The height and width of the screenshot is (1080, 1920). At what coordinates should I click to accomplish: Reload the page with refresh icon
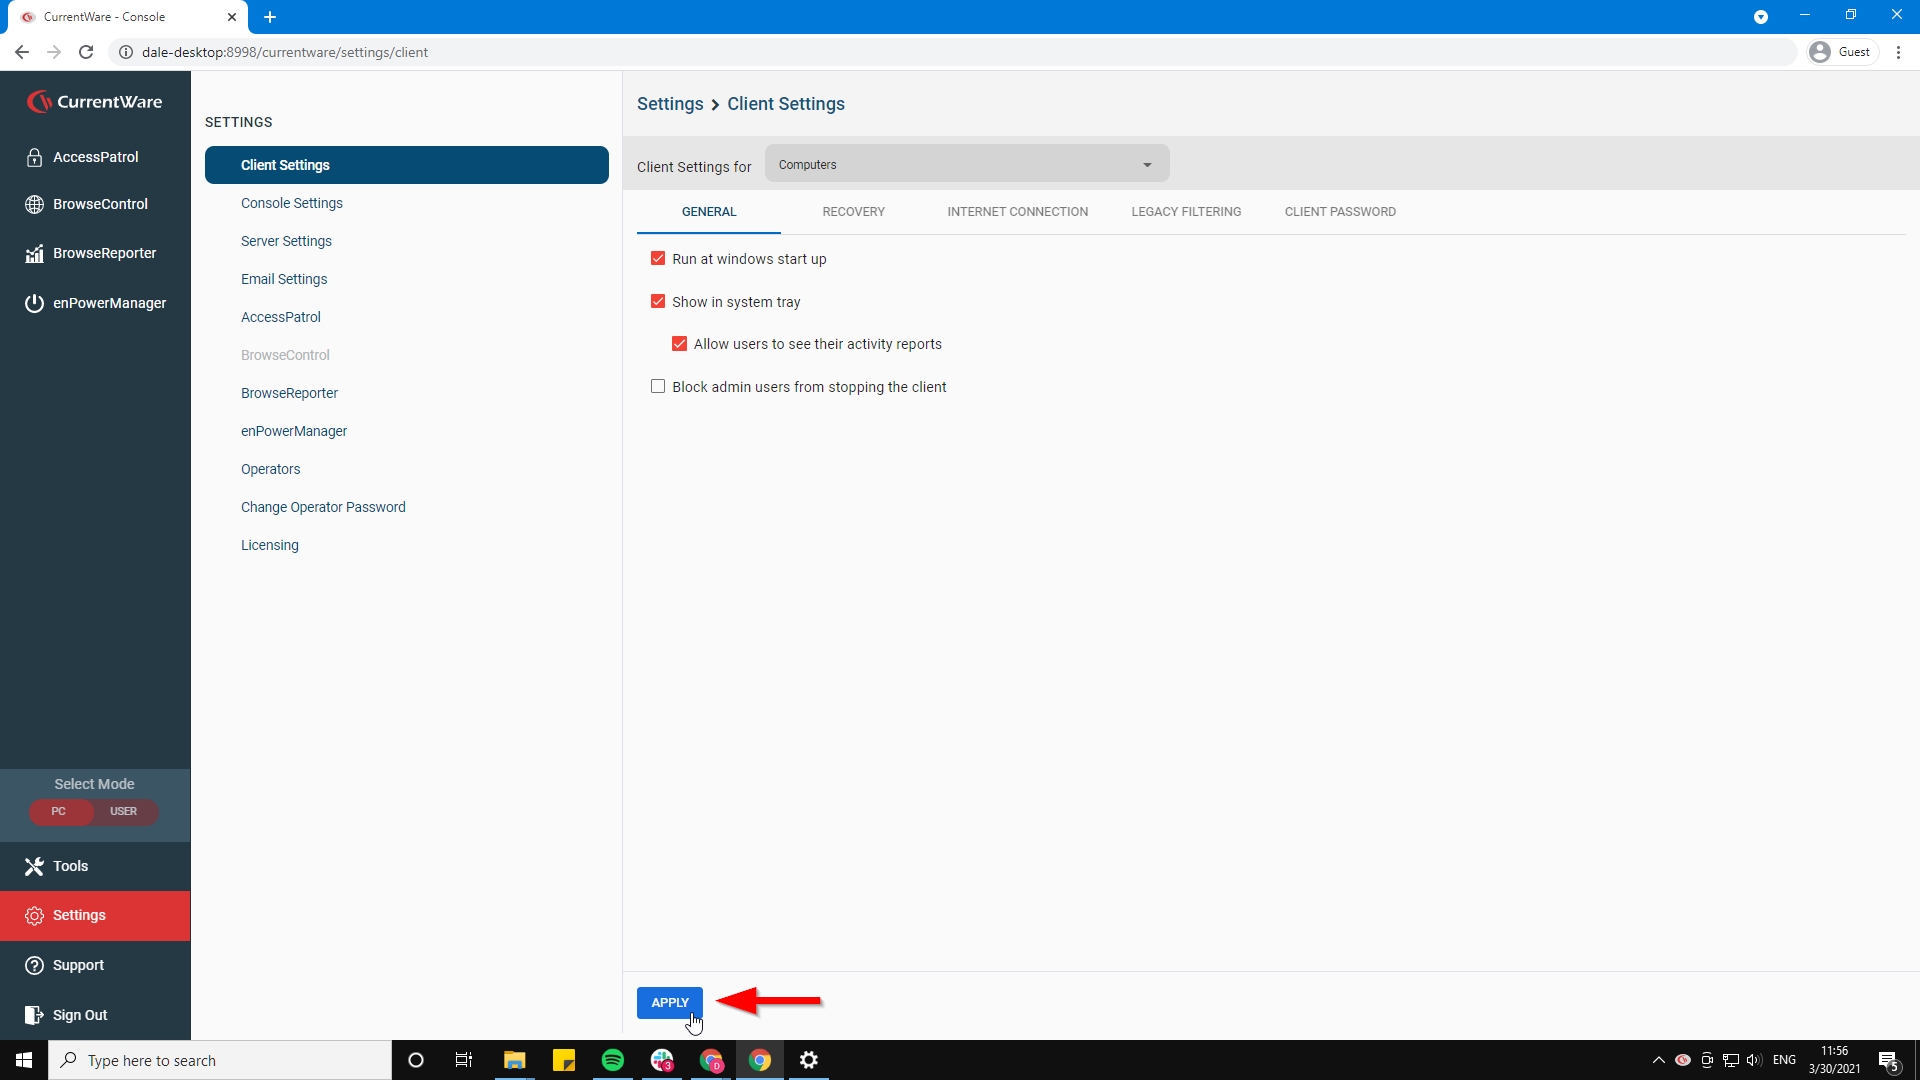[86, 52]
